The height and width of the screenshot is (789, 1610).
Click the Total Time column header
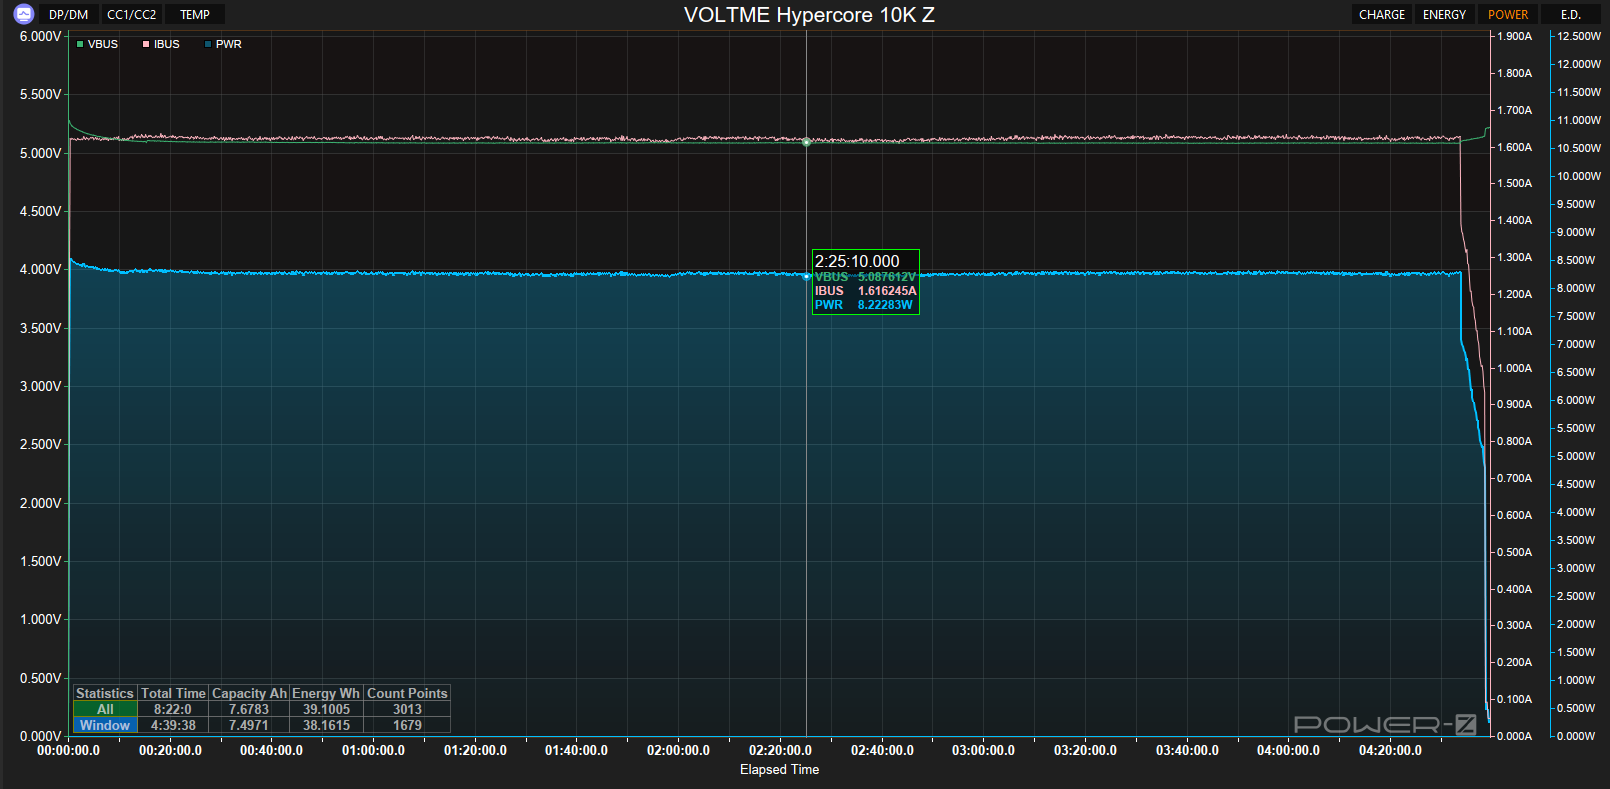coord(173,693)
